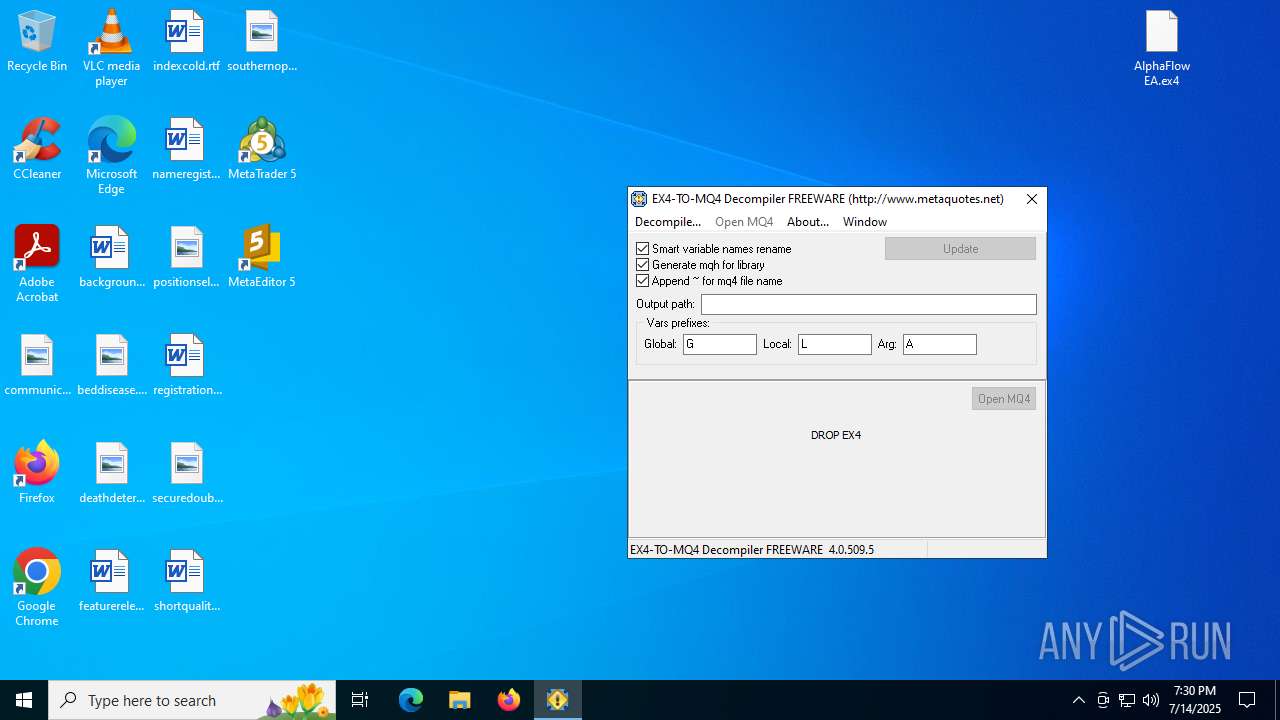
Task: Select MetaEditor 5 desktop shortcut
Action: point(262,258)
